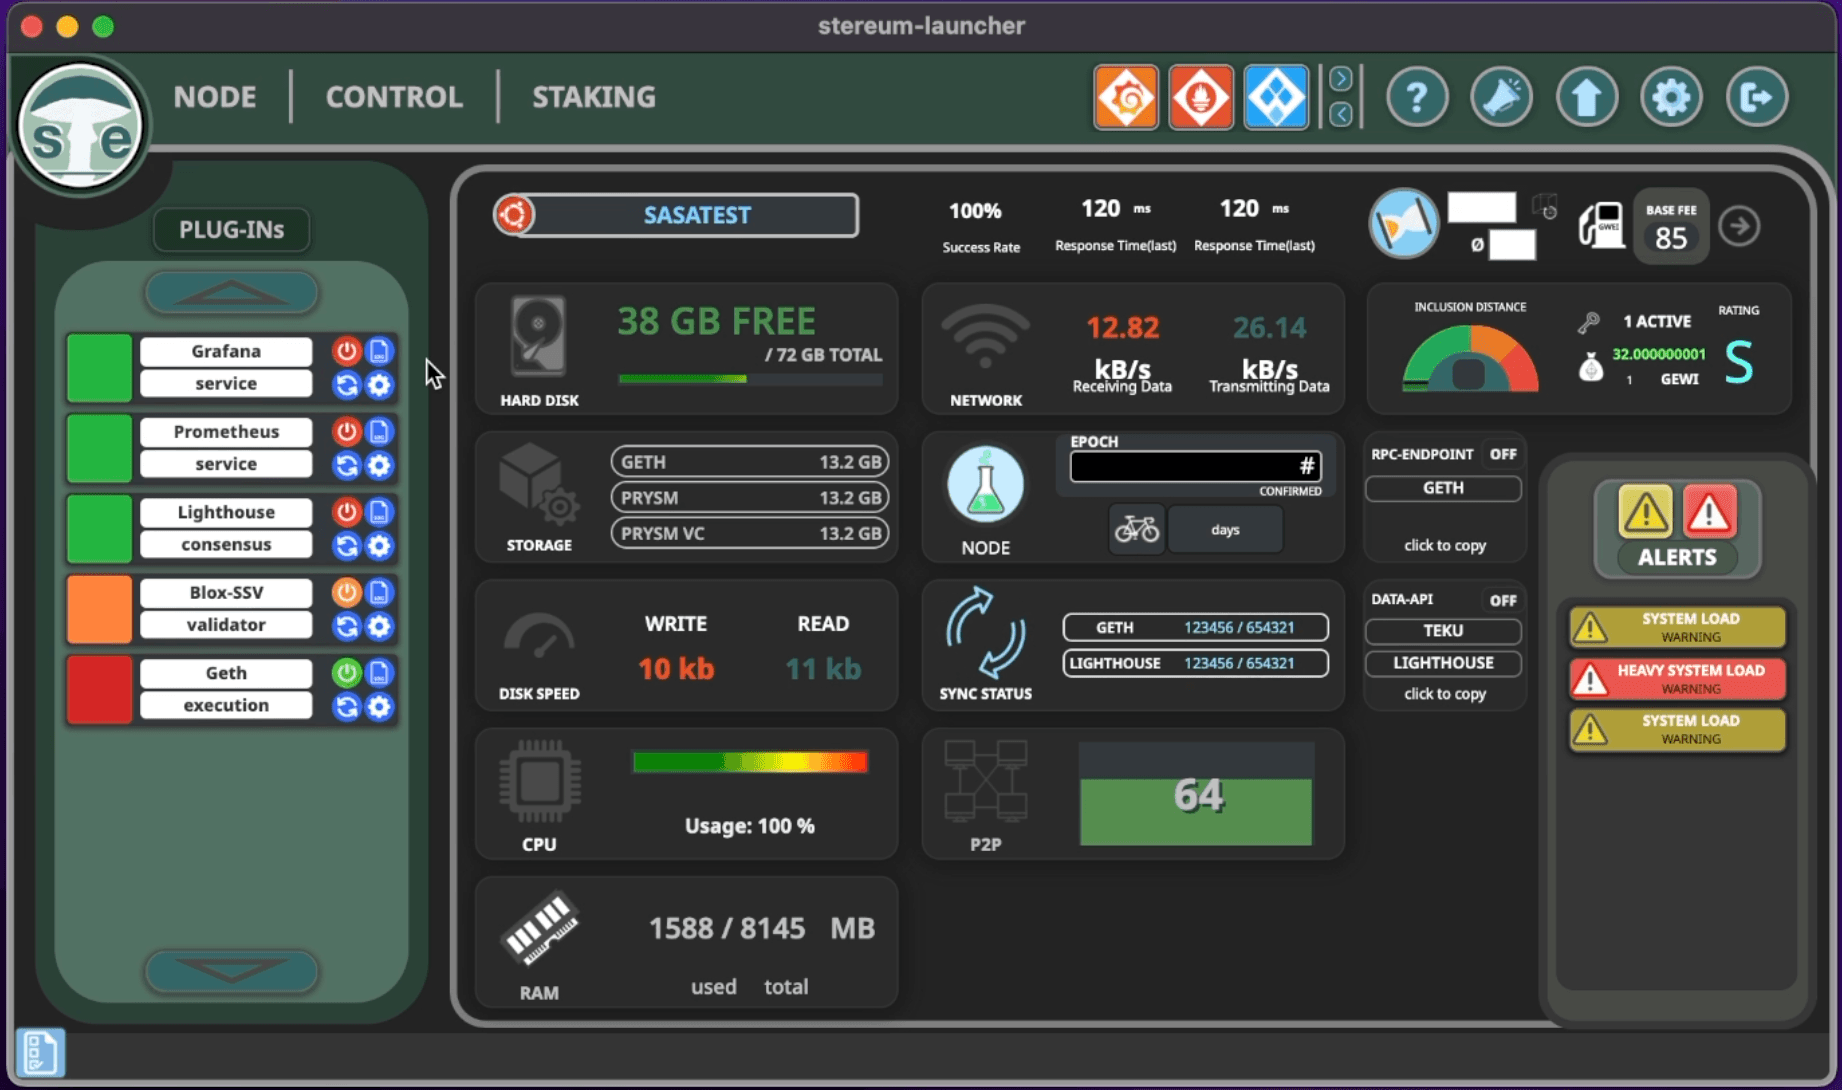This screenshot has width=1842, height=1090.
Task: Click the CPU usage gradient bar
Action: pyautogui.click(x=750, y=762)
